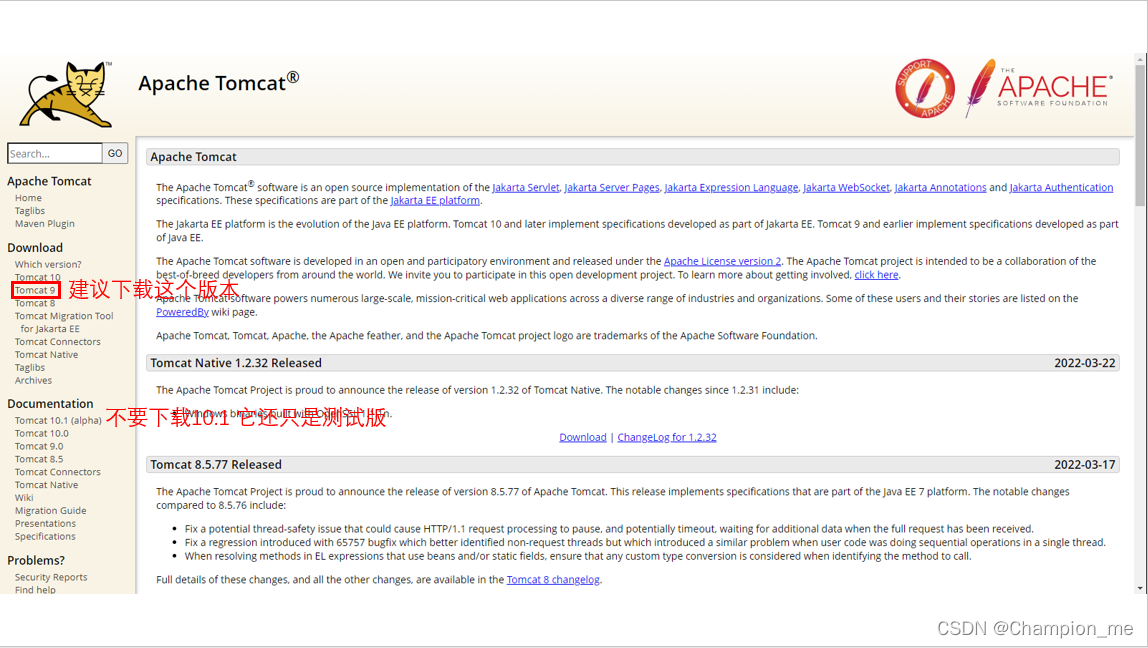Click the 'Problems?' sidebar heading

(x=36, y=560)
